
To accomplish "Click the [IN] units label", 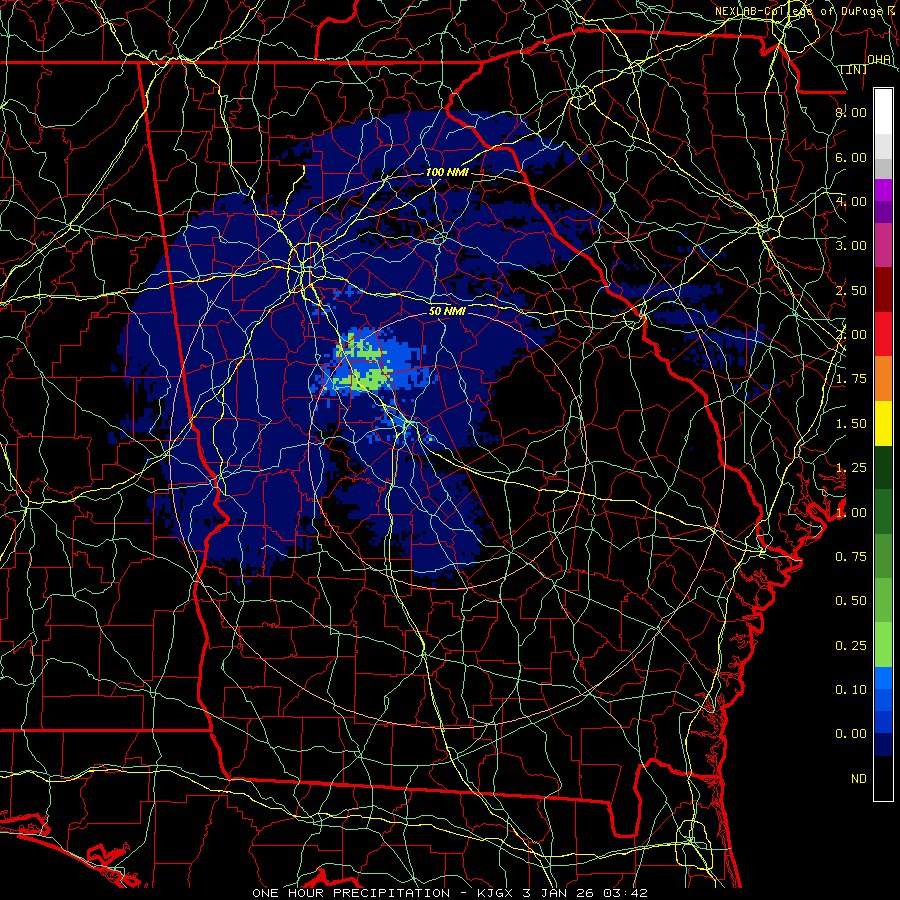I will click(854, 69).
